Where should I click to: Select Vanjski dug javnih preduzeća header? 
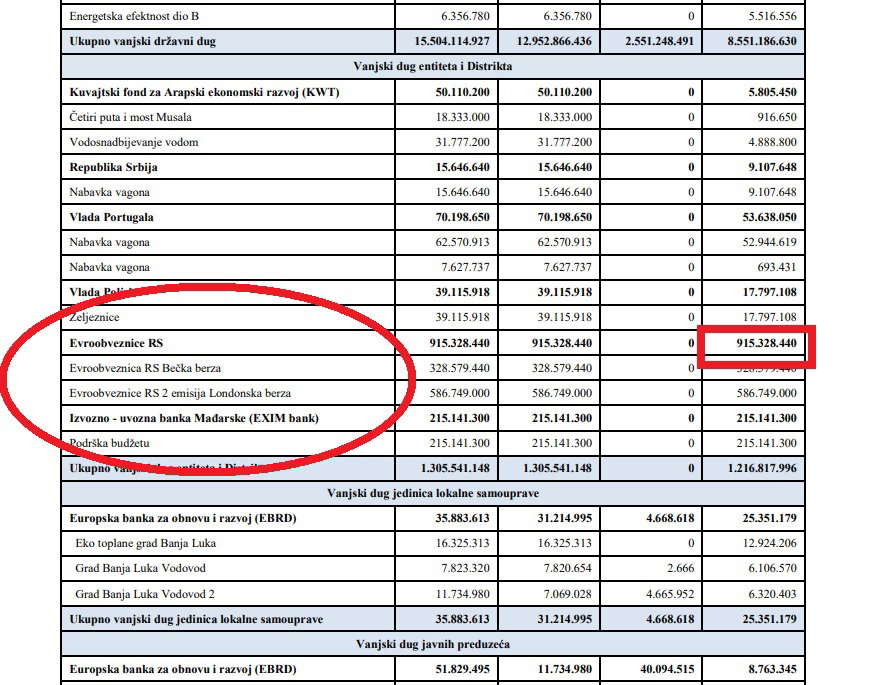433,644
